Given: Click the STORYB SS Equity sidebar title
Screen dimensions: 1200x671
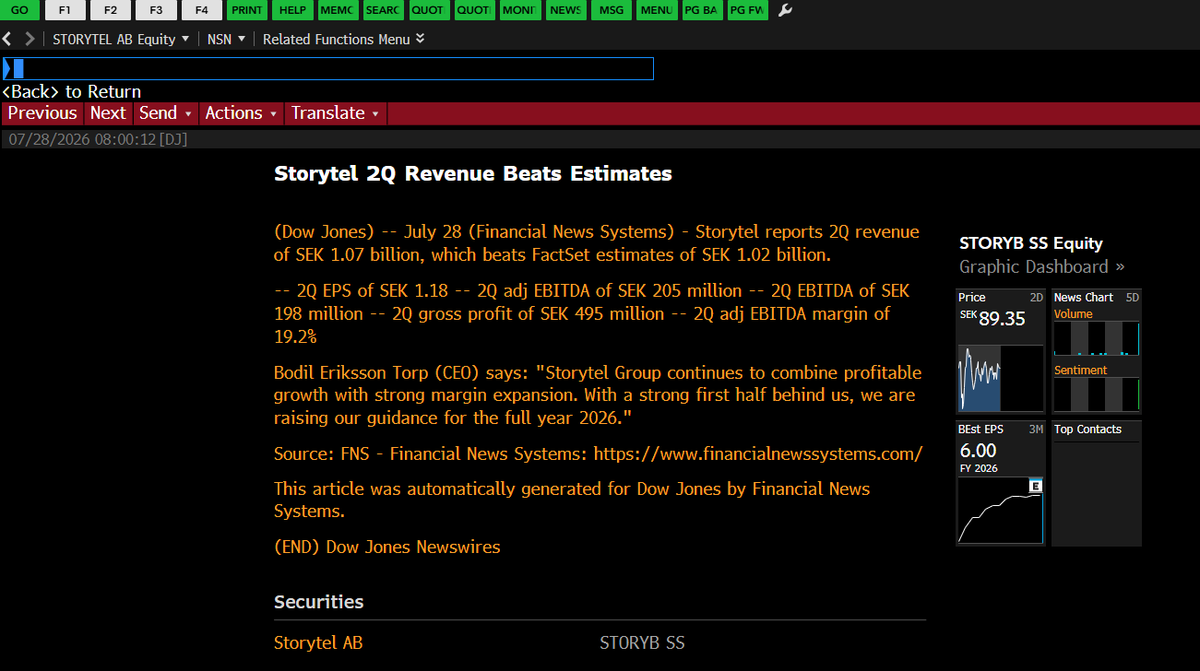Looking at the screenshot, I should point(1031,243).
